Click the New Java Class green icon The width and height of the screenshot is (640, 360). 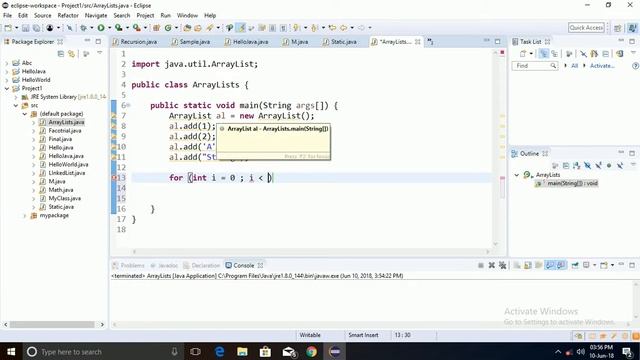168,28
